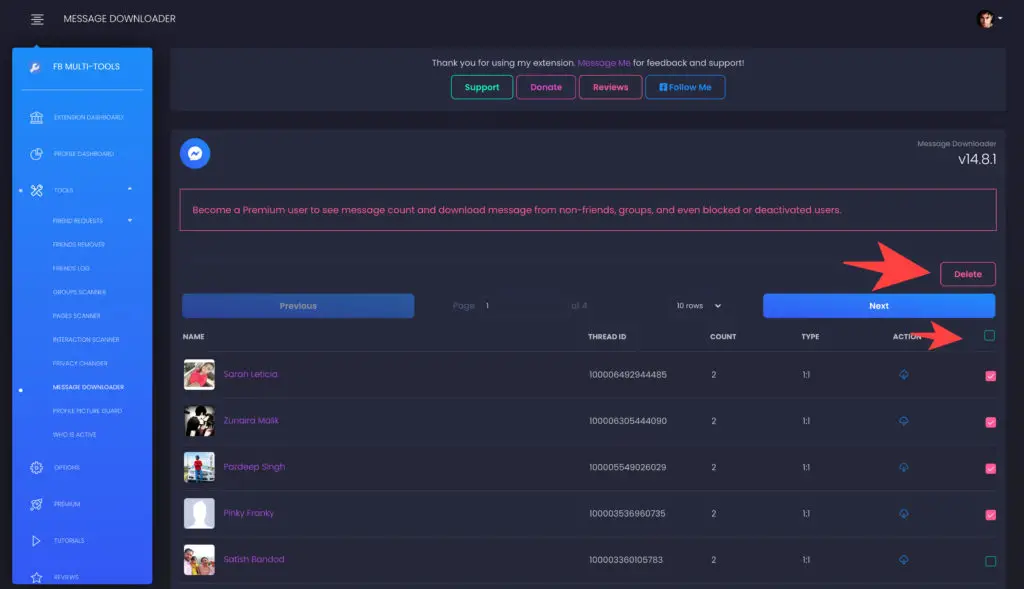
Task: Open Satish Bandod's profile link
Action: click(254, 560)
